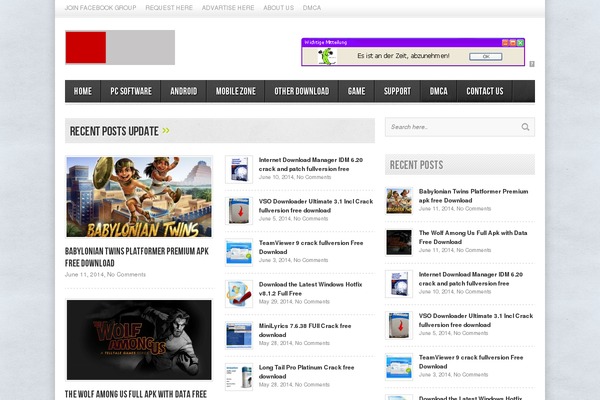Click Wolf Among Us thumbnail in sidebar

[399, 242]
